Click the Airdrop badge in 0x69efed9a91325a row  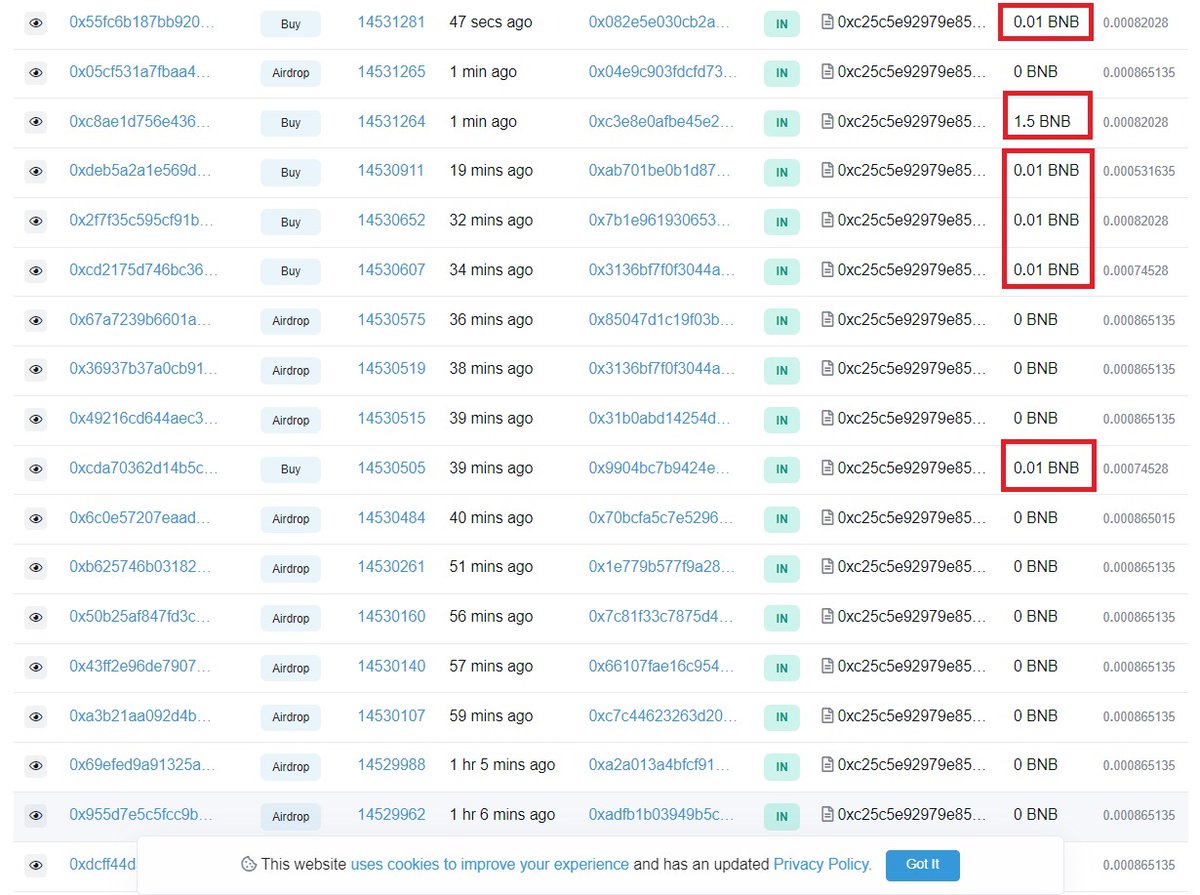pyautogui.click(x=291, y=766)
